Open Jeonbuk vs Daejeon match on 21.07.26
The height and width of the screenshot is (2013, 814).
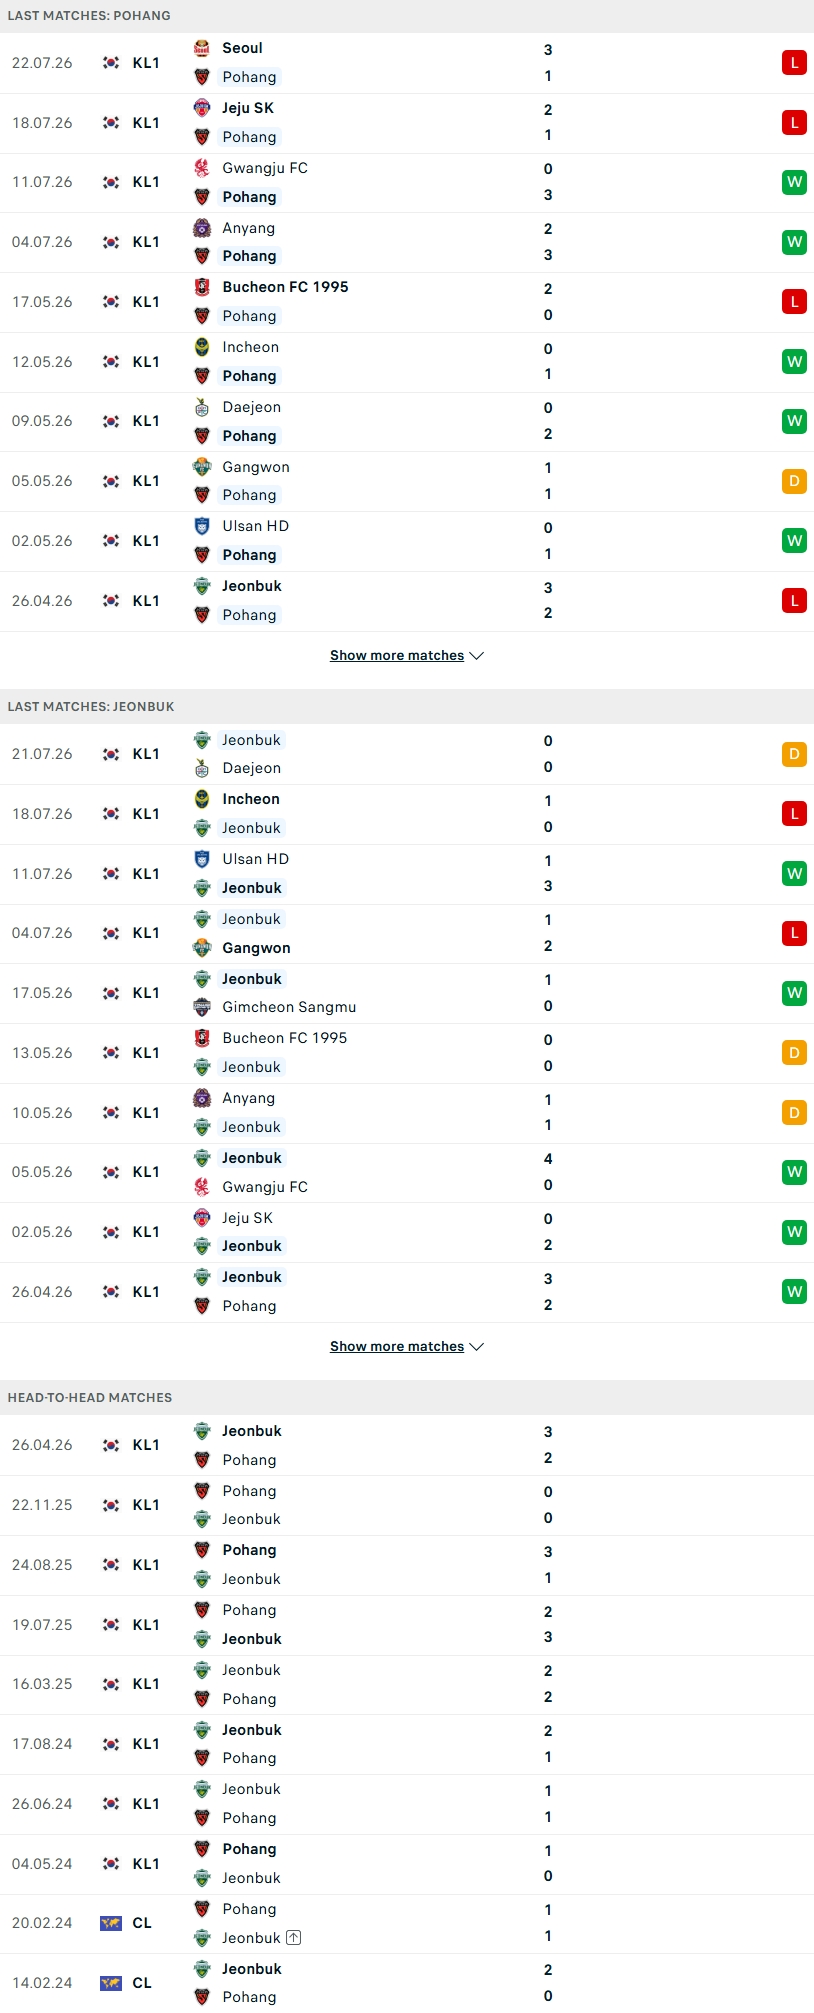tap(407, 754)
